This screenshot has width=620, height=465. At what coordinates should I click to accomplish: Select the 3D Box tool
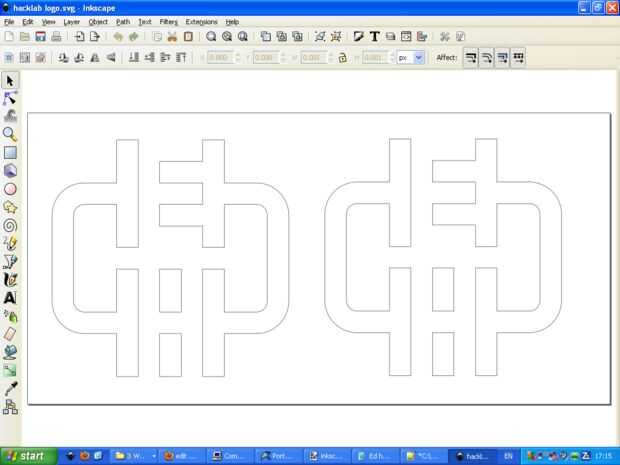tap(10, 171)
